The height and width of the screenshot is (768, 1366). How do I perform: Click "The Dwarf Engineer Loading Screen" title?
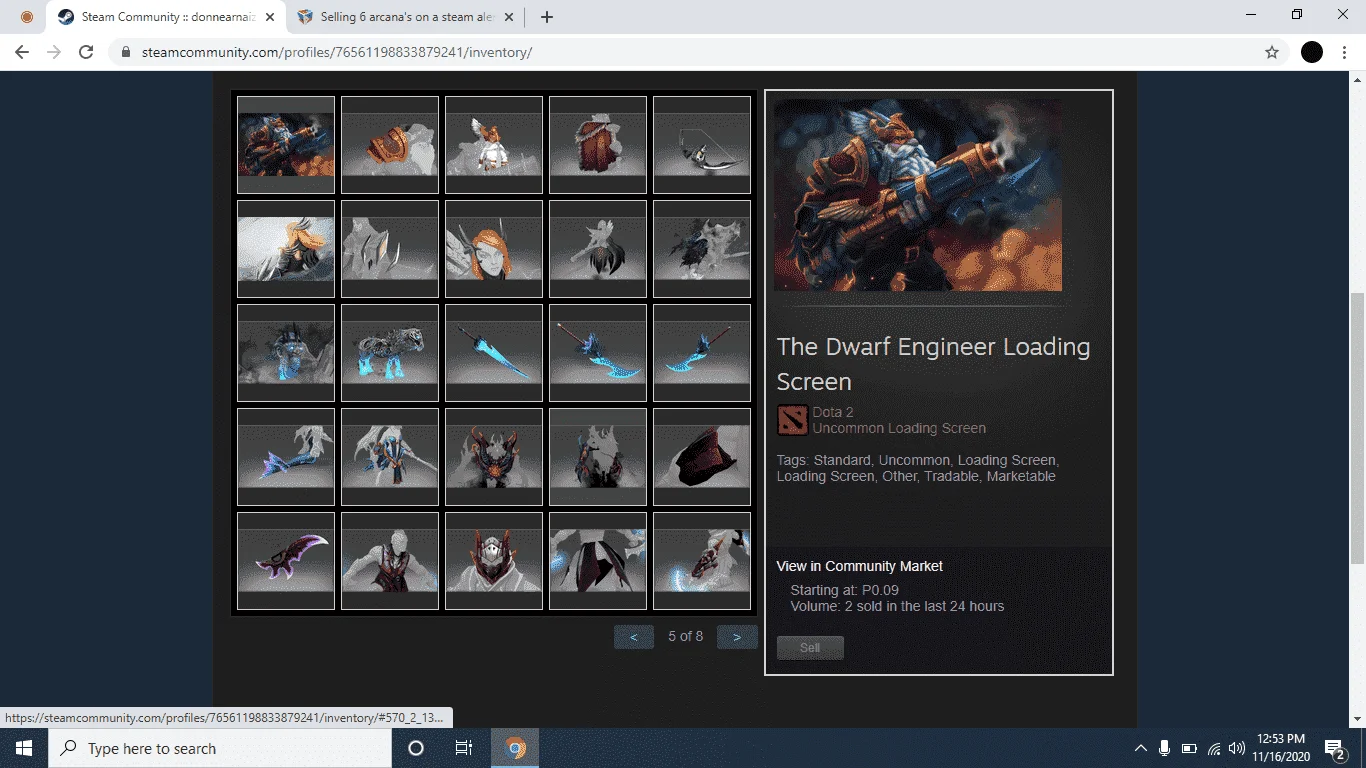click(934, 364)
